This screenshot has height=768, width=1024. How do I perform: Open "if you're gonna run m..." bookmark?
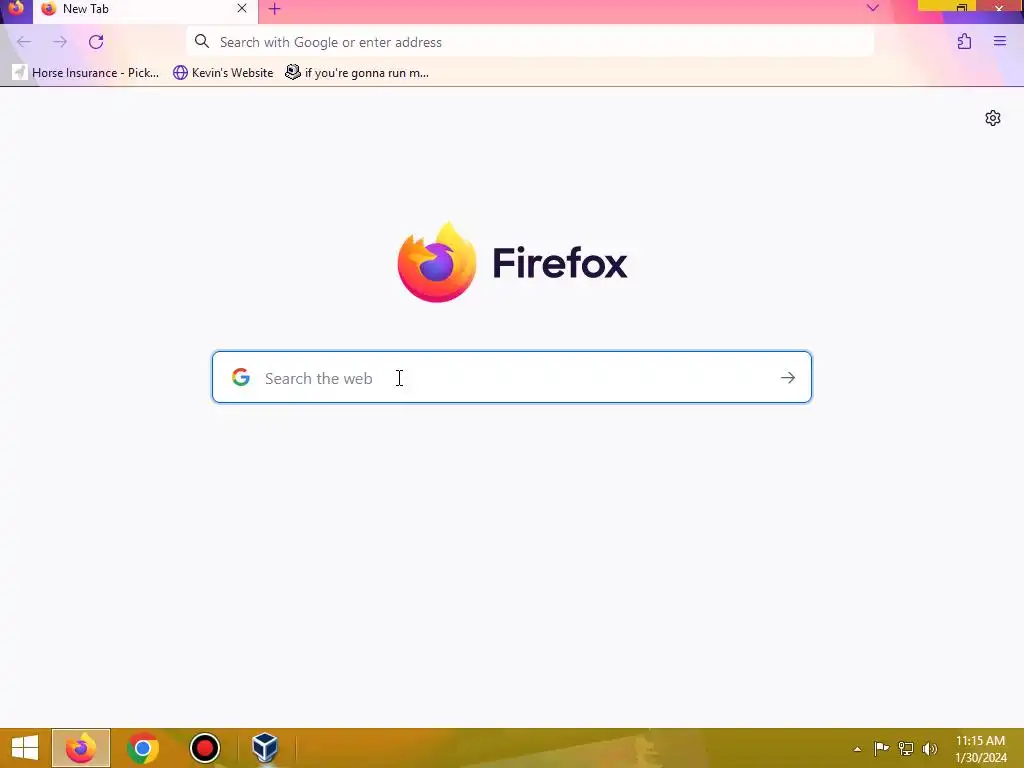357,72
